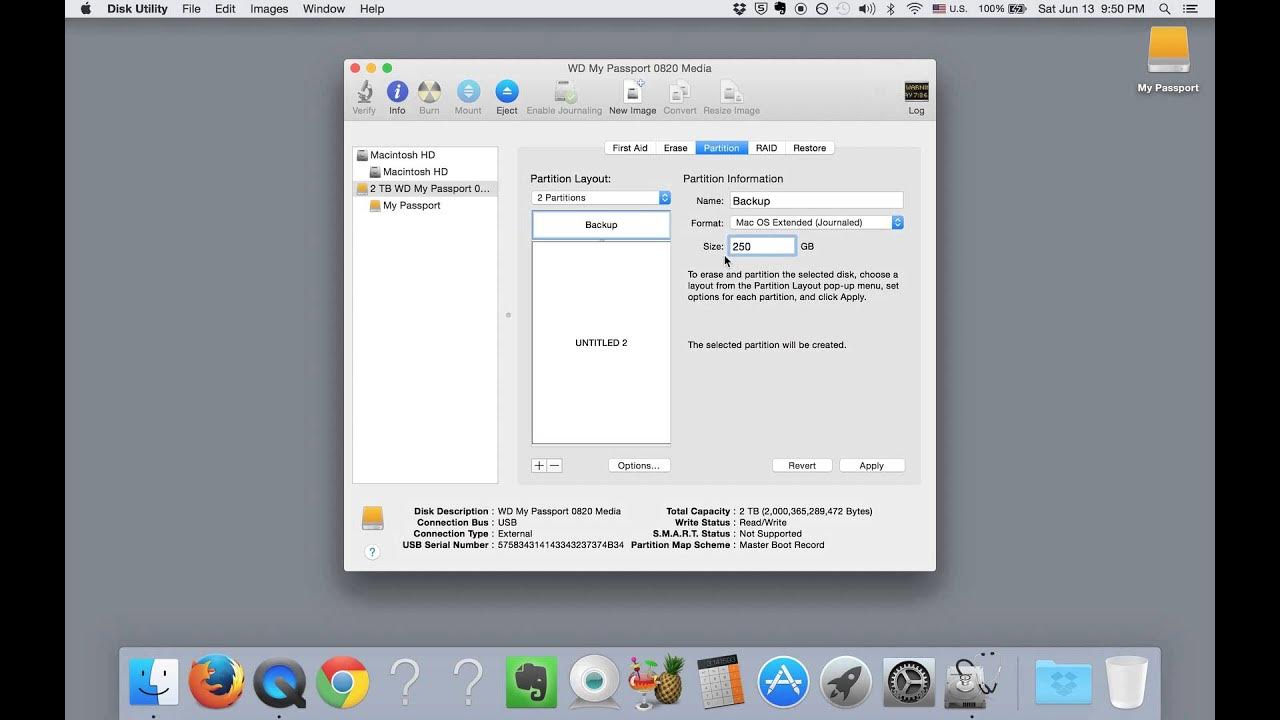
Task: Switch to the Restore tab
Action: 810,148
